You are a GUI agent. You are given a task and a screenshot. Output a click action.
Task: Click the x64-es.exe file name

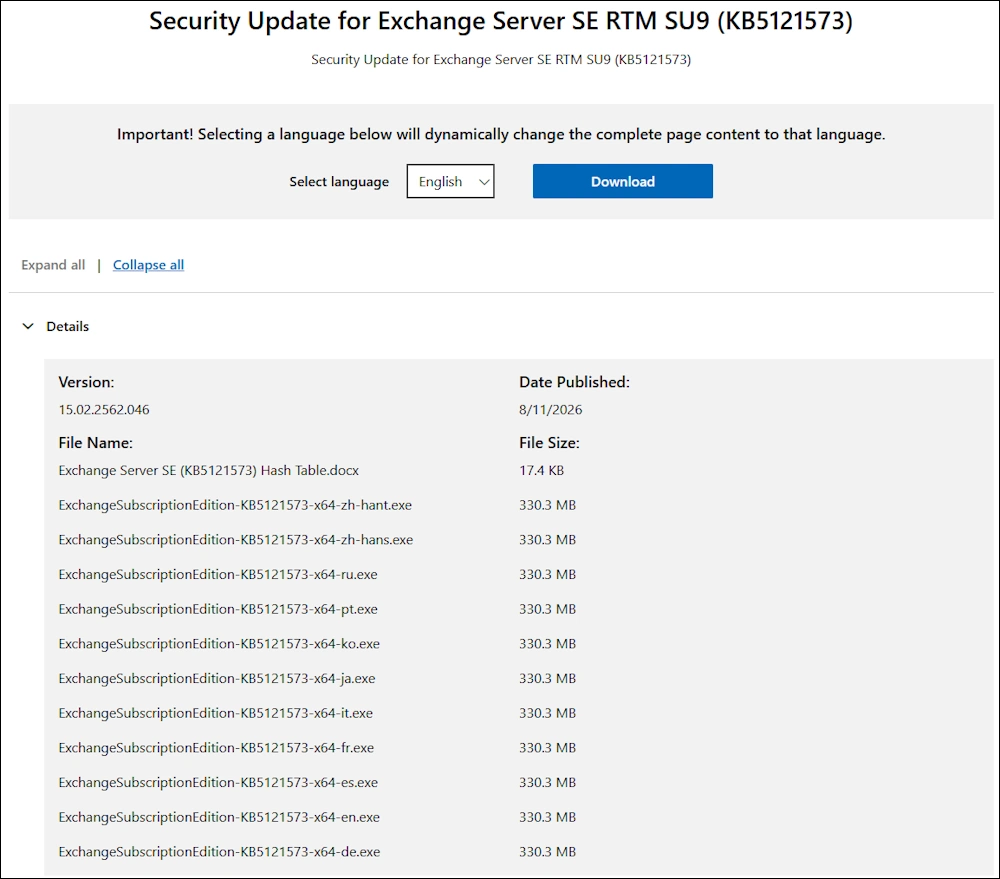pyautogui.click(x=218, y=782)
